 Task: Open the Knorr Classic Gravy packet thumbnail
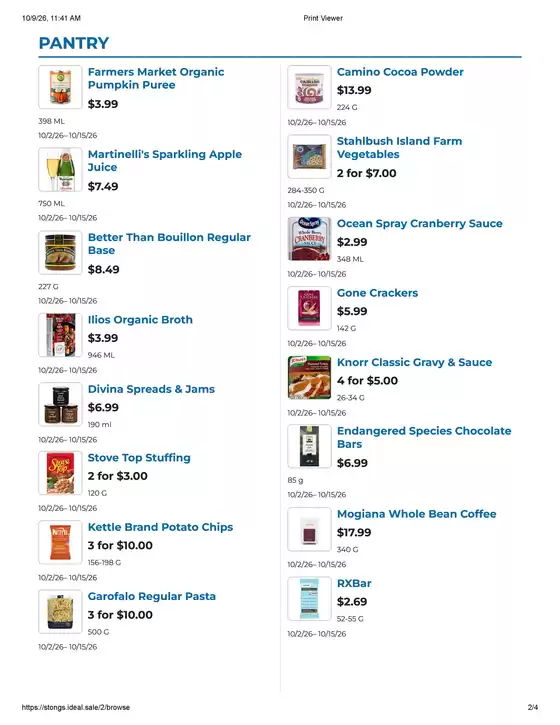pyautogui.click(x=309, y=378)
